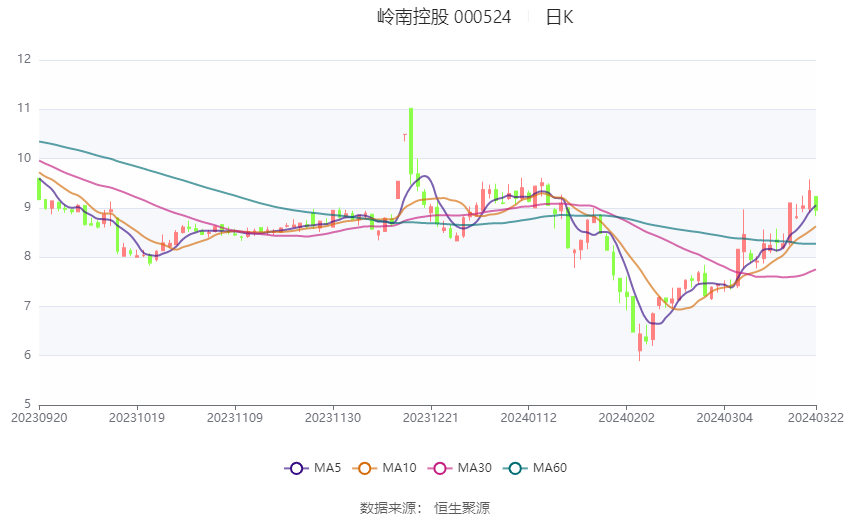Click the price axis value 12

24,59
